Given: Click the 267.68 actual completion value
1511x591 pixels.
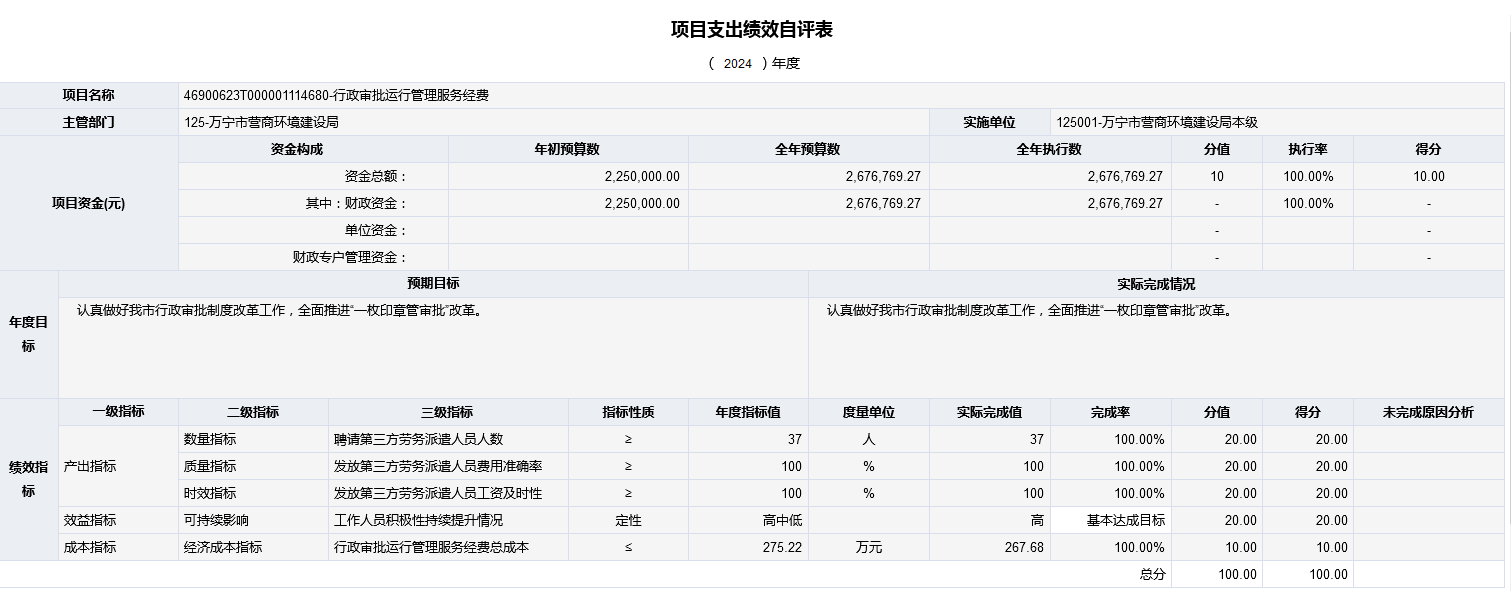Looking at the screenshot, I should (989, 547).
